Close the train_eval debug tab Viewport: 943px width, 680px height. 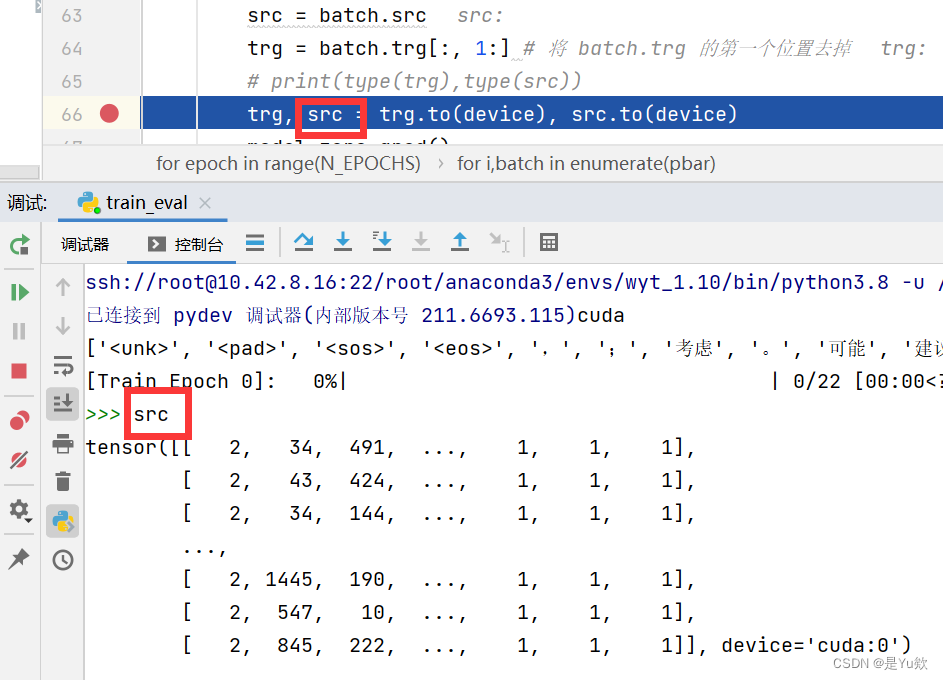pyautogui.click(x=205, y=203)
